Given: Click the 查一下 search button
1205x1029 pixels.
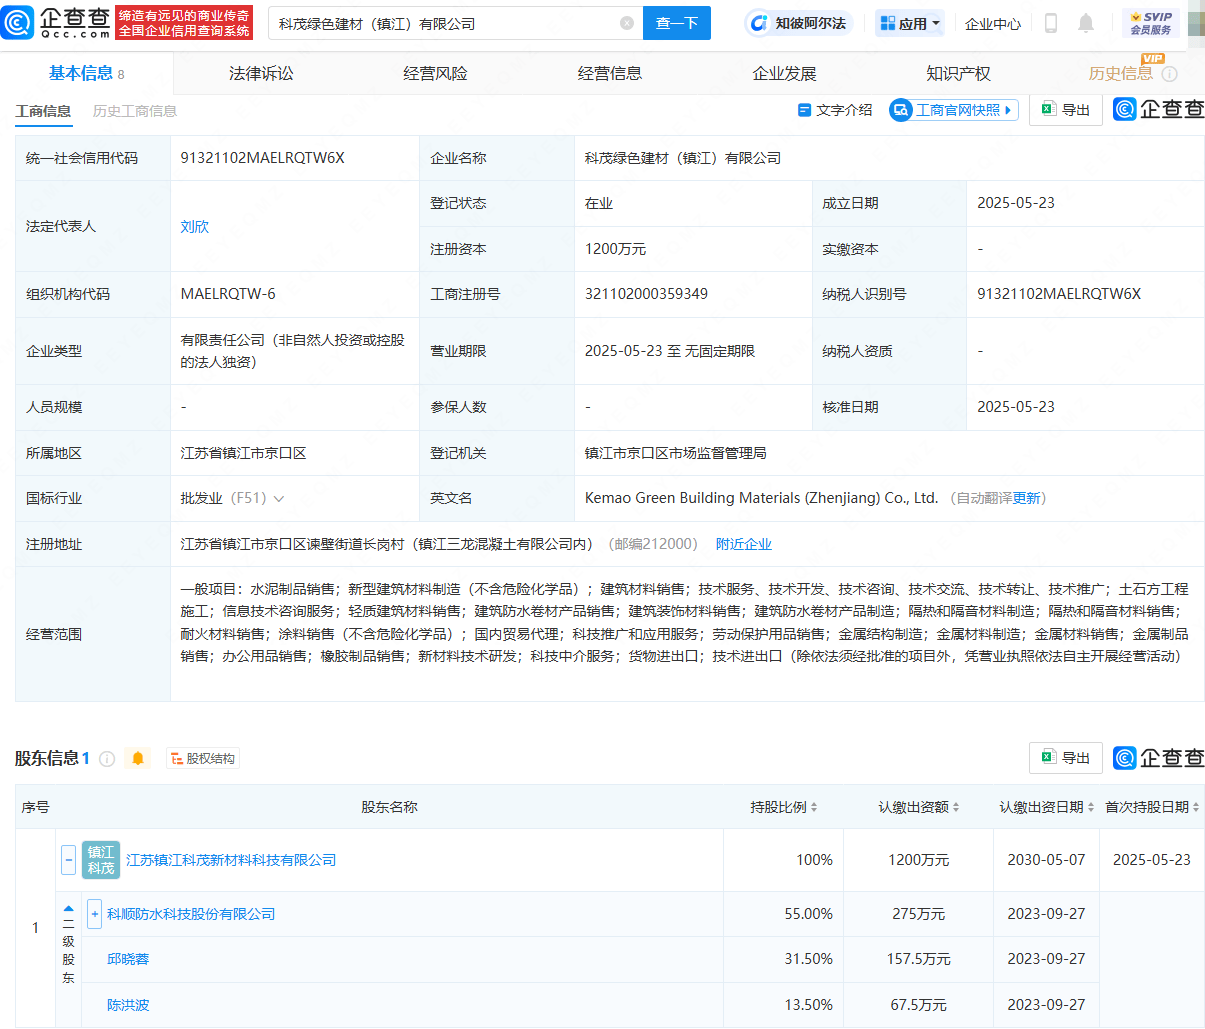Looking at the screenshot, I should (x=677, y=23).
